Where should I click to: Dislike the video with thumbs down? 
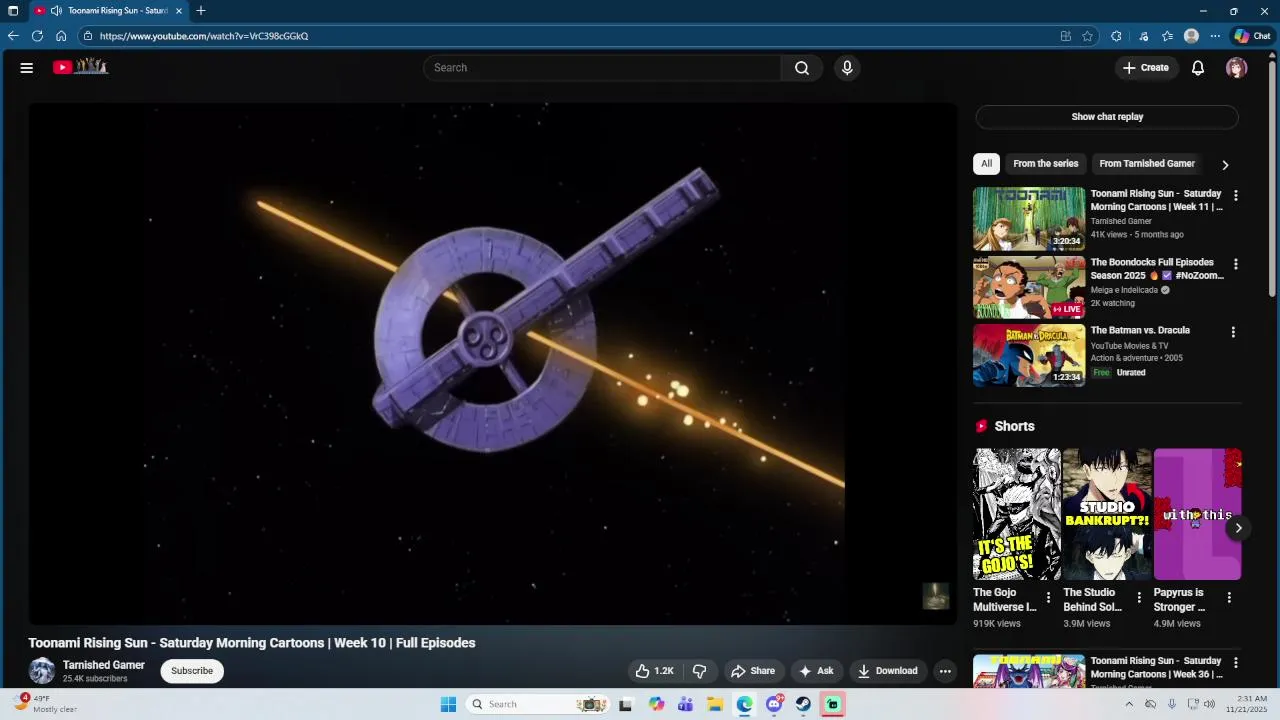pos(700,671)
